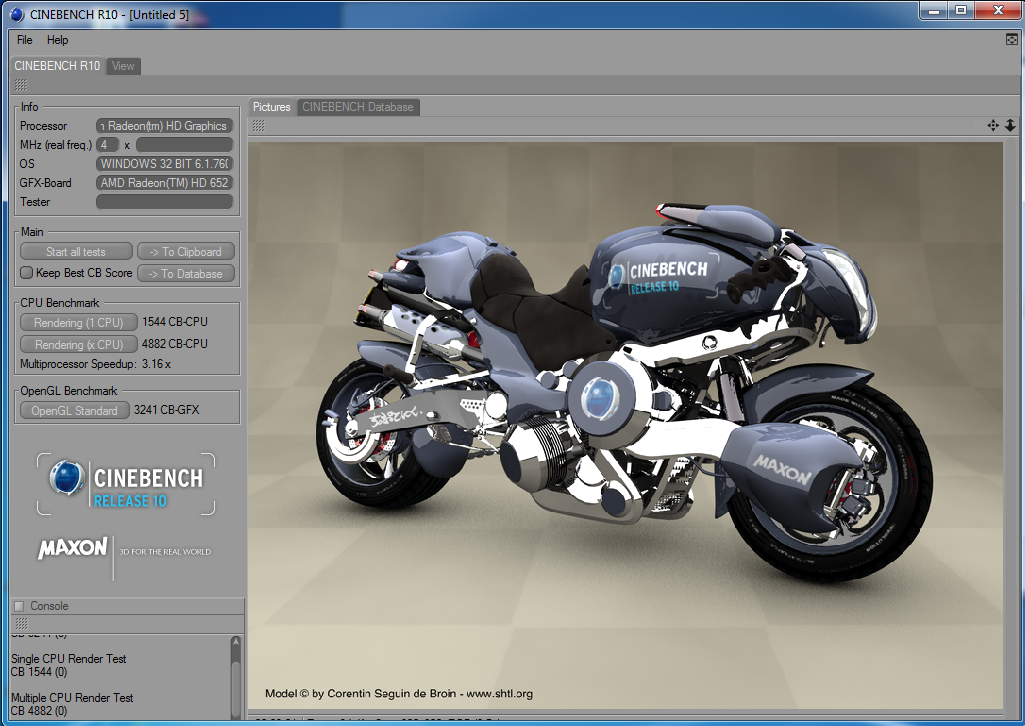Run the Rendering (x CPU) test
Image resolution: width=1025 pixels, height=726 pixels.
point(78,344)
